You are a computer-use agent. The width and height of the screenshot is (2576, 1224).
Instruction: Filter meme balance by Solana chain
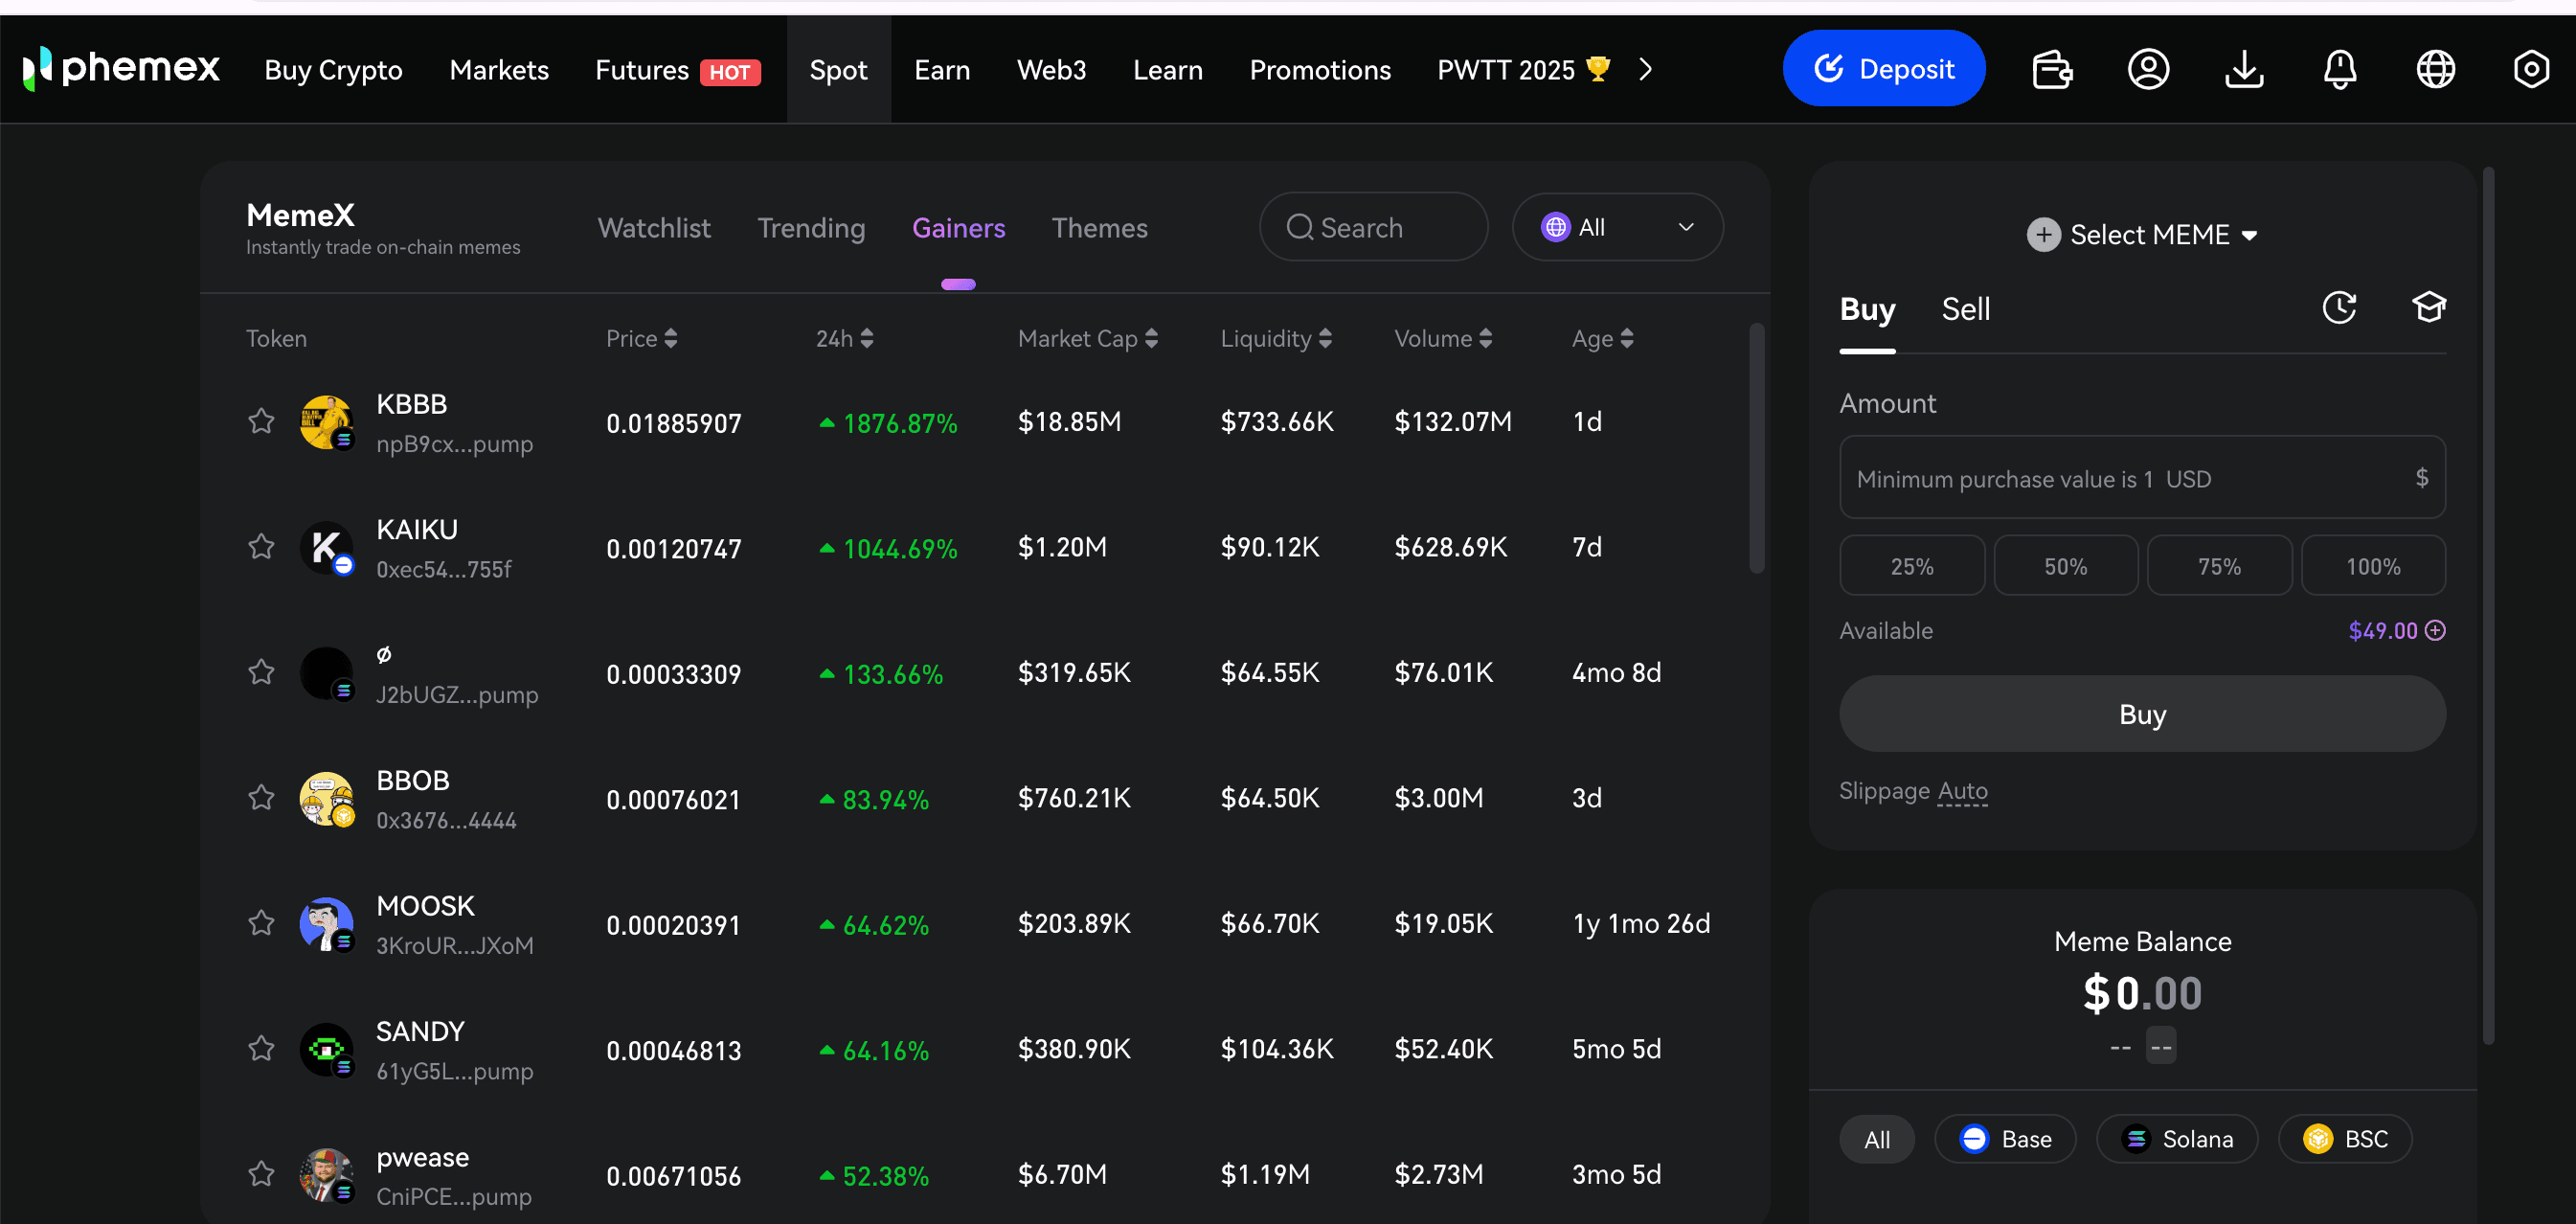[2176, 1139]
